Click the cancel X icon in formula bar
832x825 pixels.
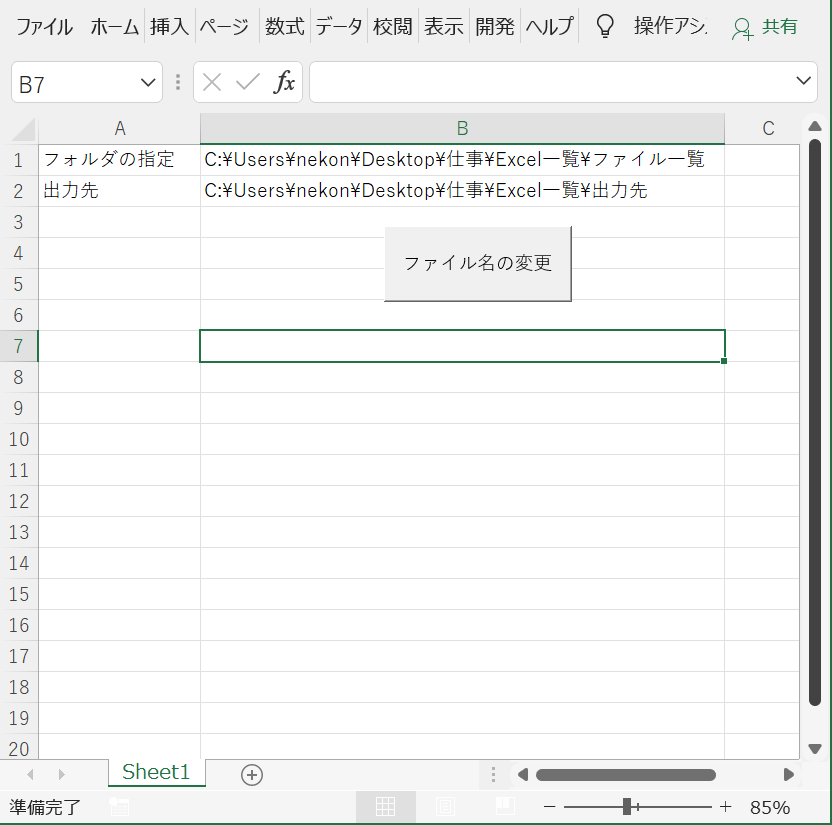212,82
